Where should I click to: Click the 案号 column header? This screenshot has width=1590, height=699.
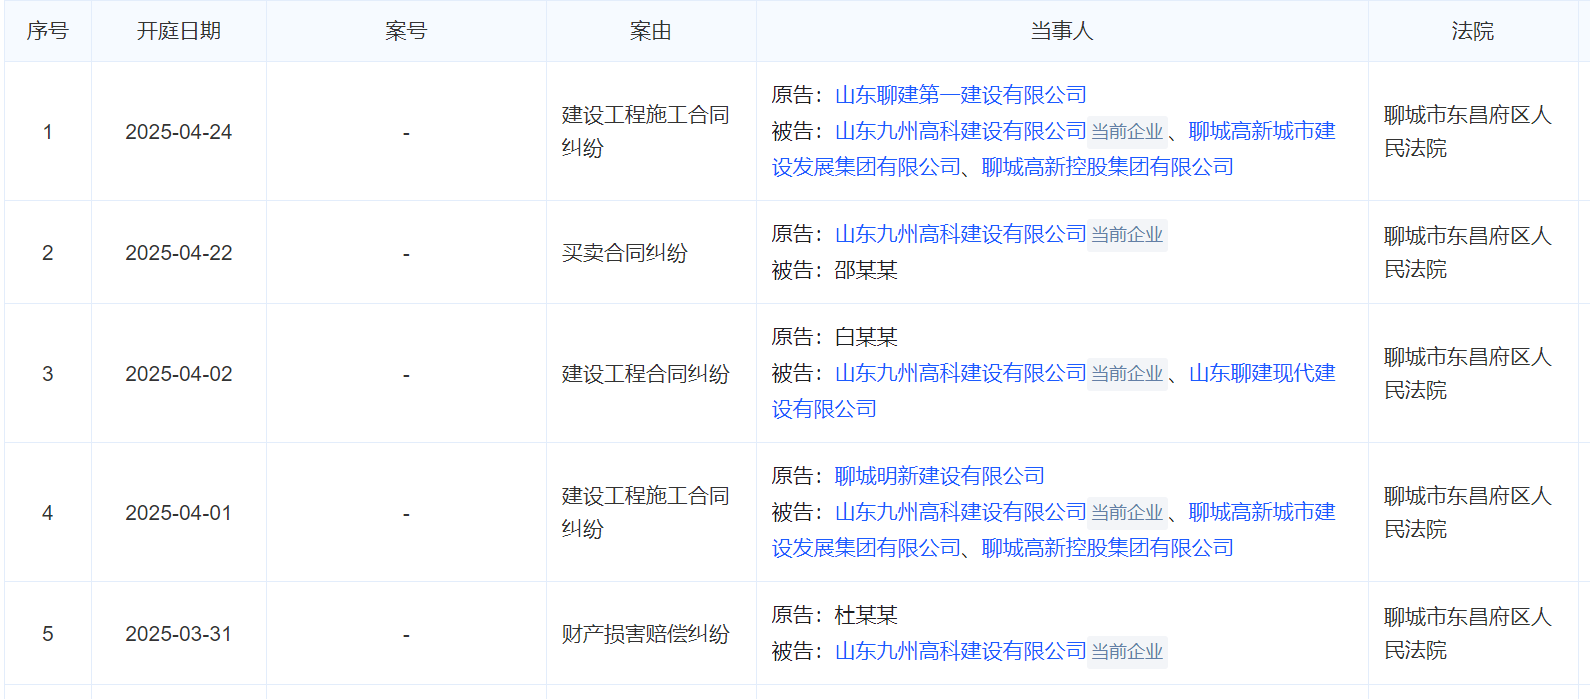[x=406, y=31]
